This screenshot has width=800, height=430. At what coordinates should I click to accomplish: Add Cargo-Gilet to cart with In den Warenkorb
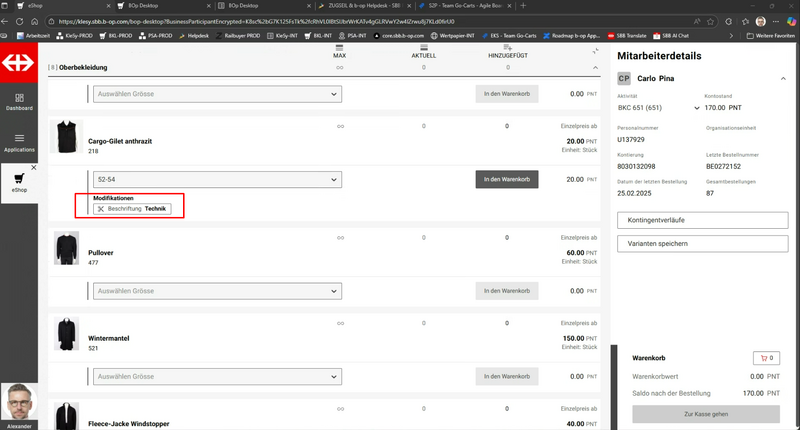click(x=507, y=180)
